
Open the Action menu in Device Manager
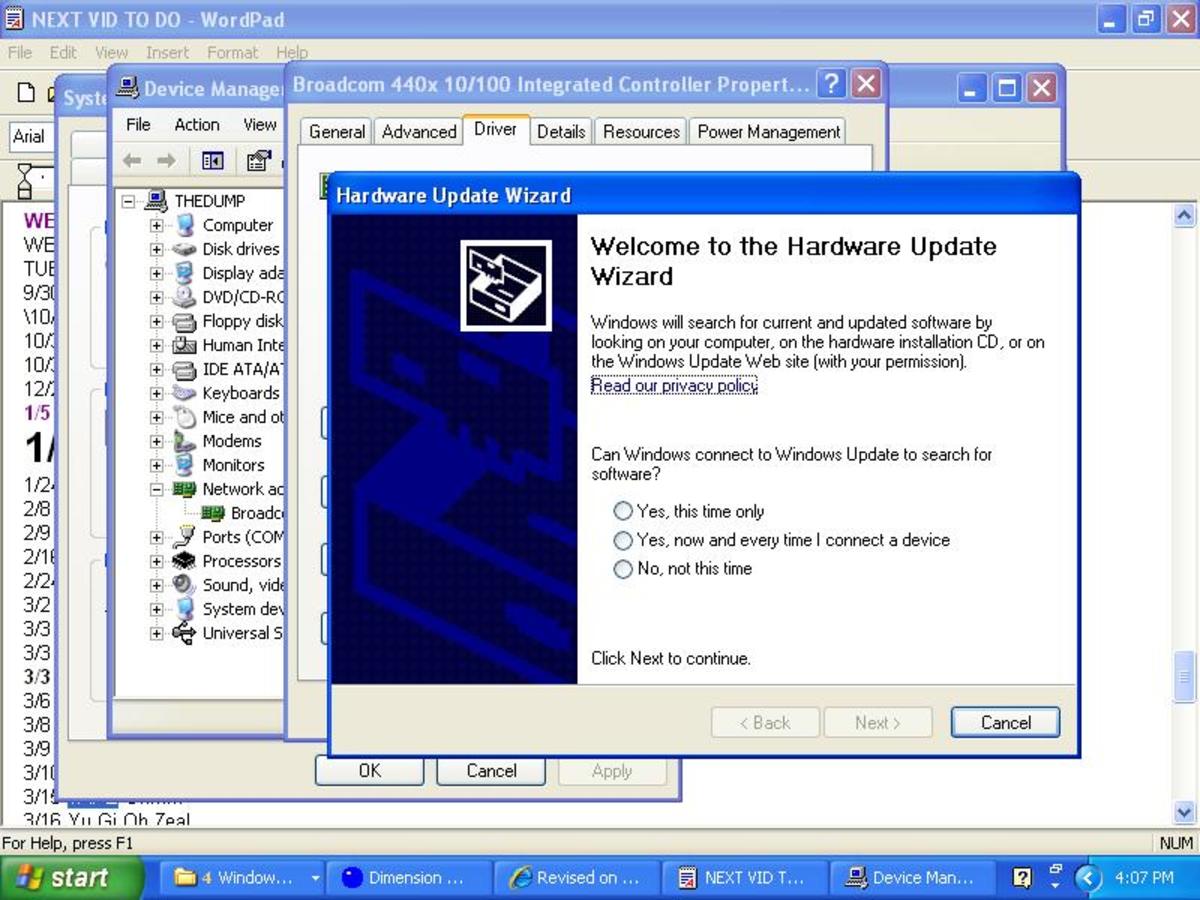click(x=196, y=124)
